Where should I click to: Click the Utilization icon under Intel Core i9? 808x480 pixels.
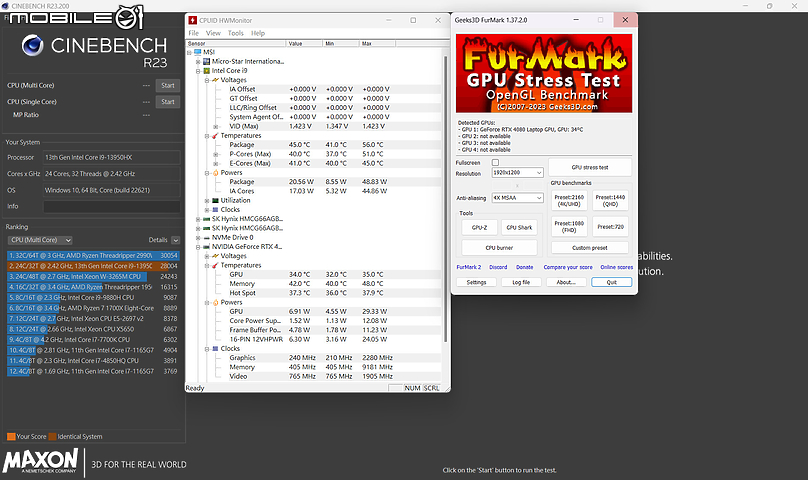coord(215,201)
